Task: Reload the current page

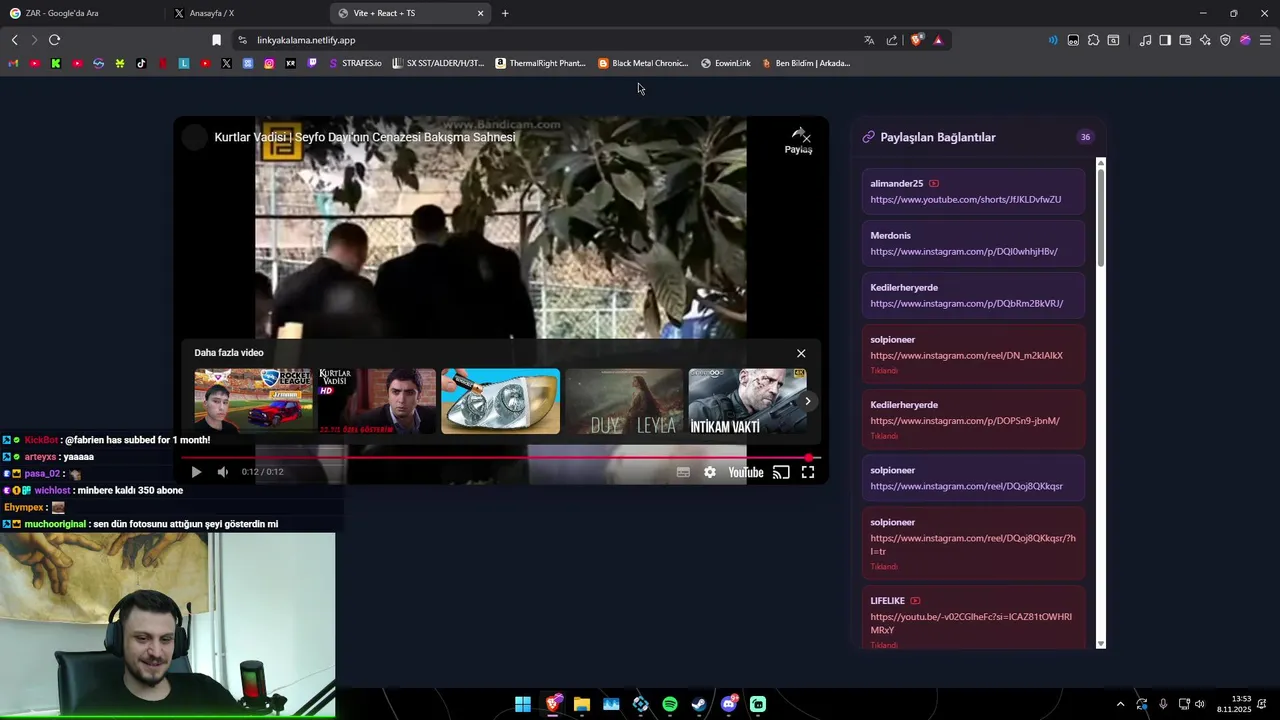Action: [54, 40]
